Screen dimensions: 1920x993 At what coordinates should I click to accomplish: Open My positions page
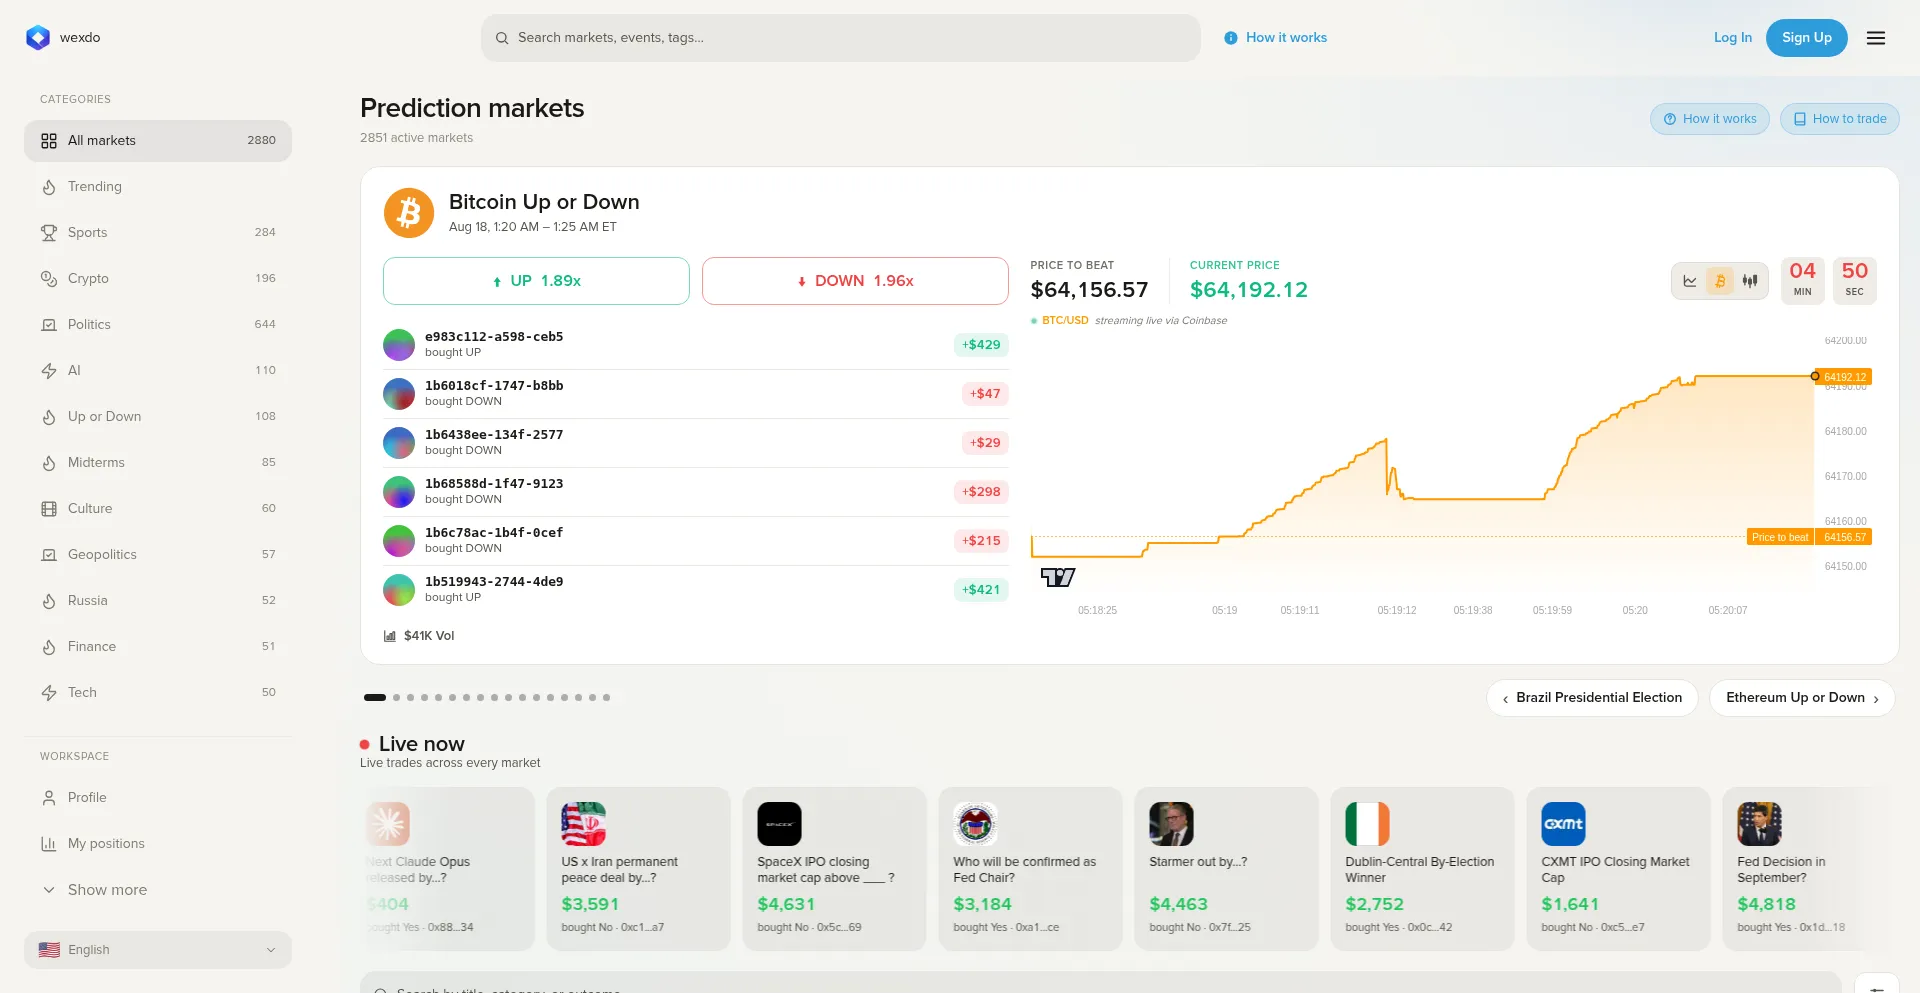click(x=158, y=844)
